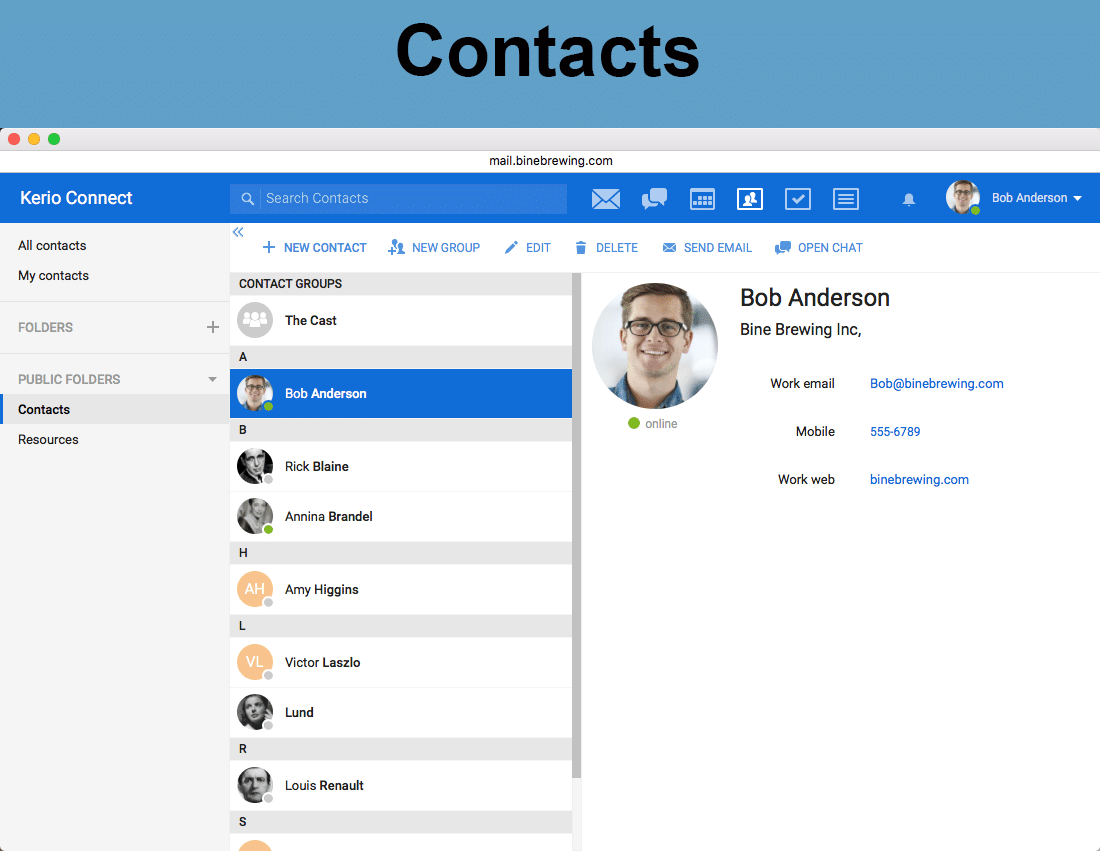Click the contact list scrollbar
Screen dimensions: 1100x851
[x=577, y=525]
